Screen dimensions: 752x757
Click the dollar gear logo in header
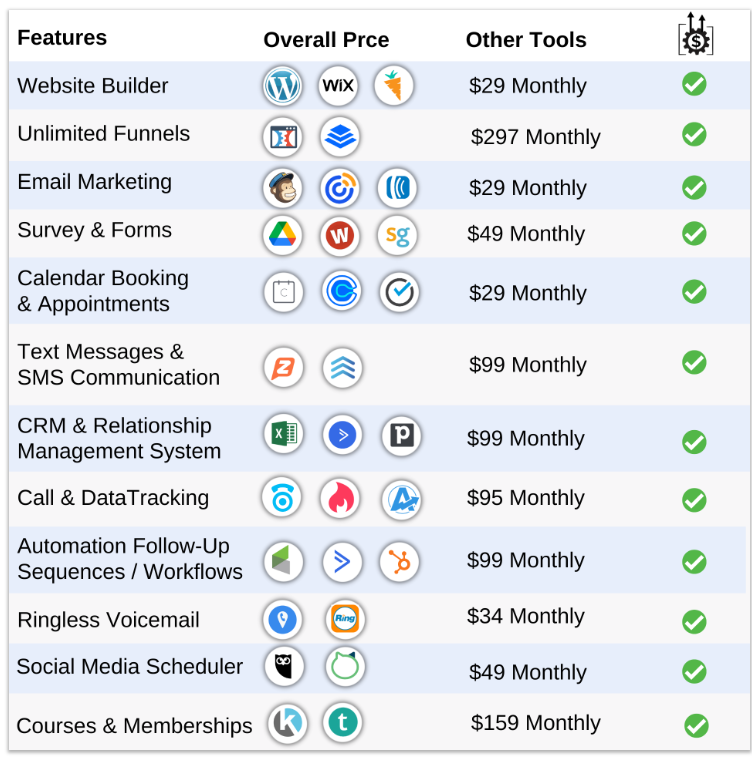(695, 35)
